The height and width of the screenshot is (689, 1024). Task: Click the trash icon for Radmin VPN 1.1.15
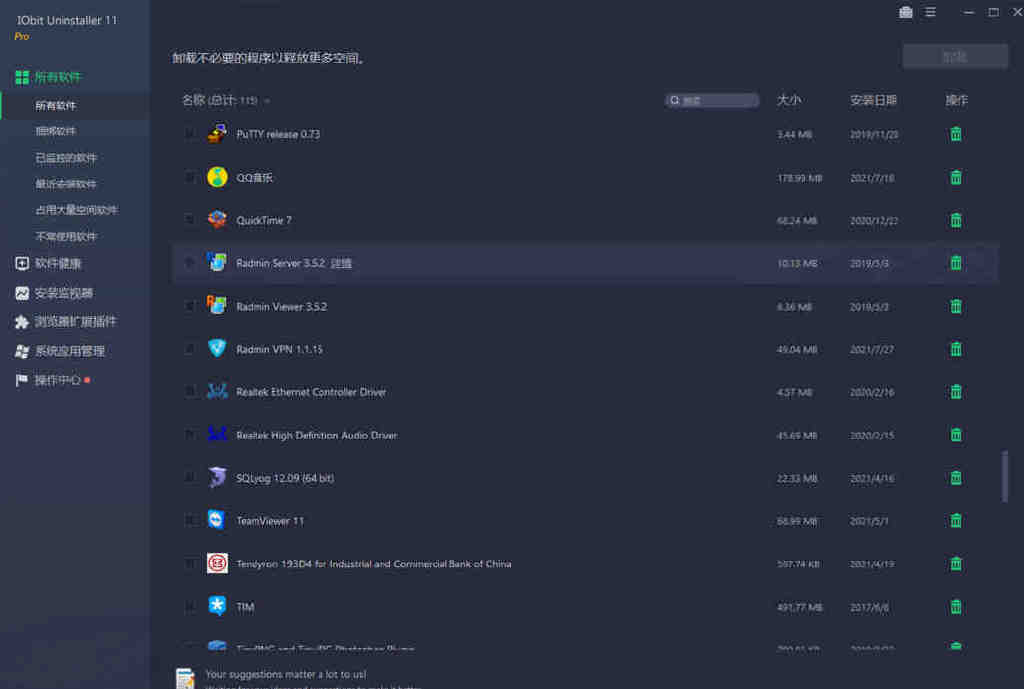point(955,349)
